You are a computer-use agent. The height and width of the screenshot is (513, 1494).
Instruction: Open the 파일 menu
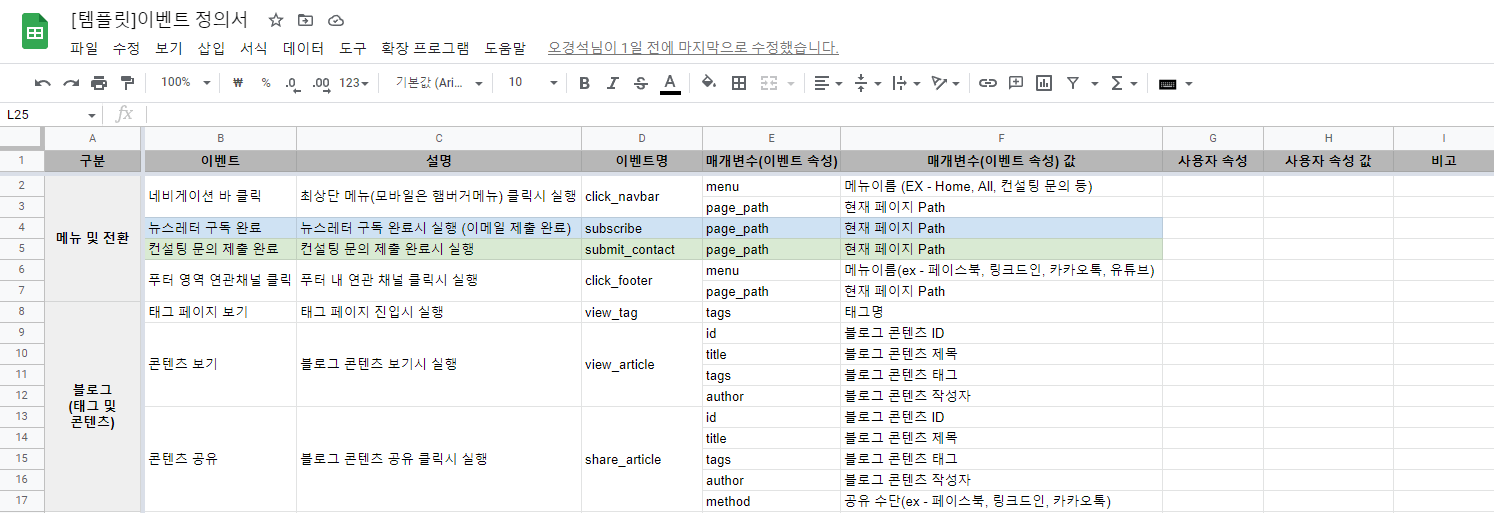(84, 48)
